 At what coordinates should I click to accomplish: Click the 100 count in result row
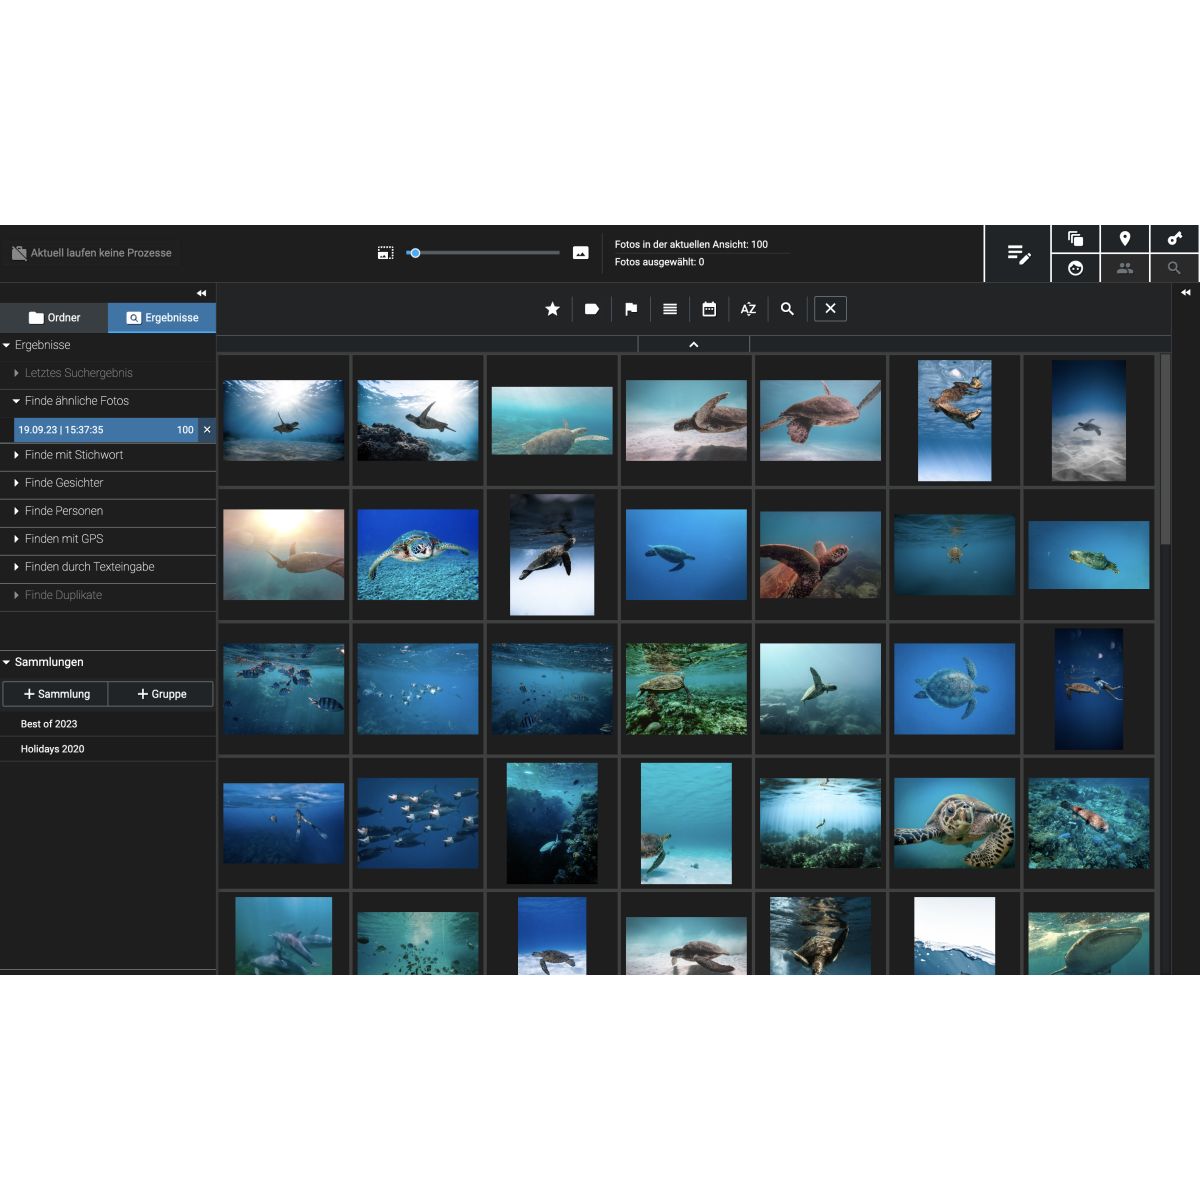[x=185, y=430]
